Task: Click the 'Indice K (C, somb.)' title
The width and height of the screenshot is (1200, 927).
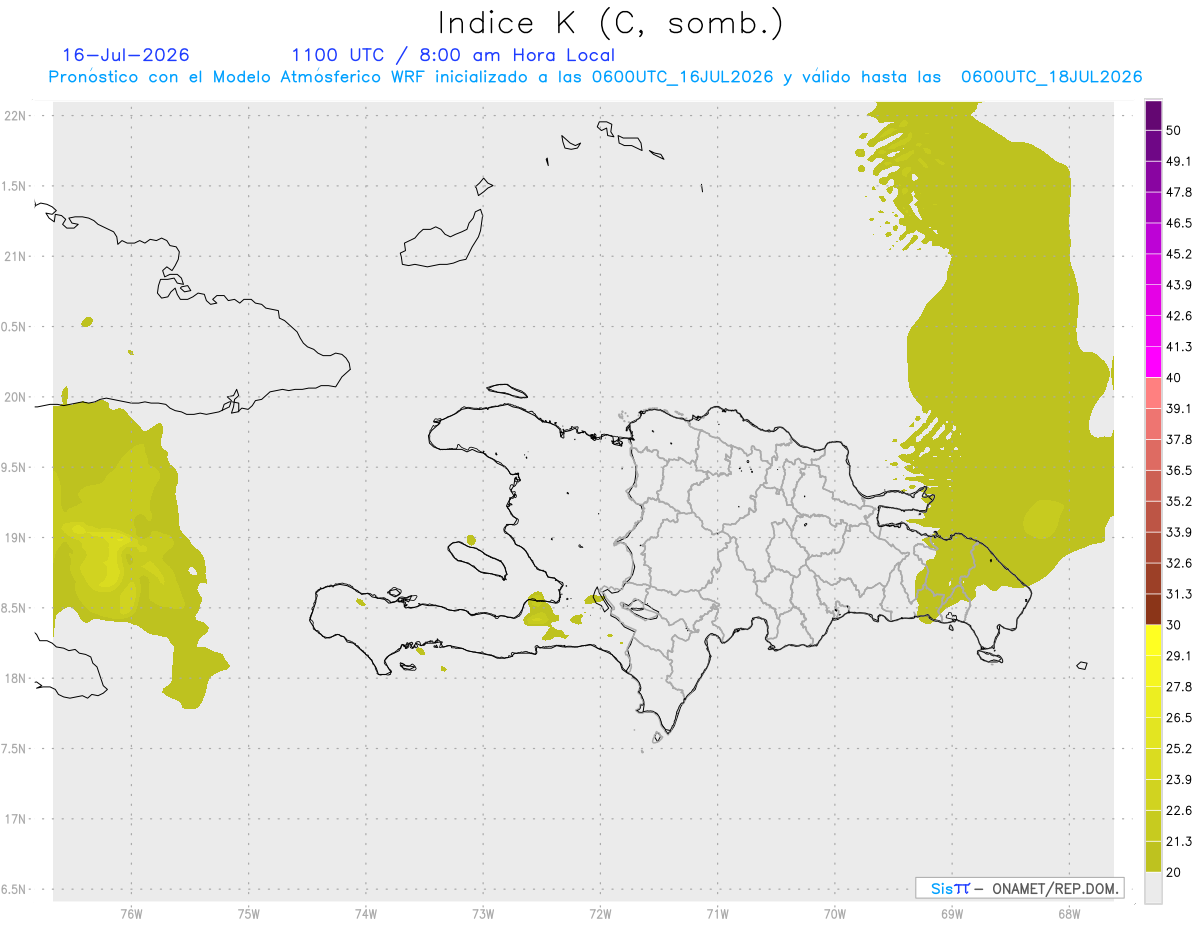Action: [x=610, y=23]
